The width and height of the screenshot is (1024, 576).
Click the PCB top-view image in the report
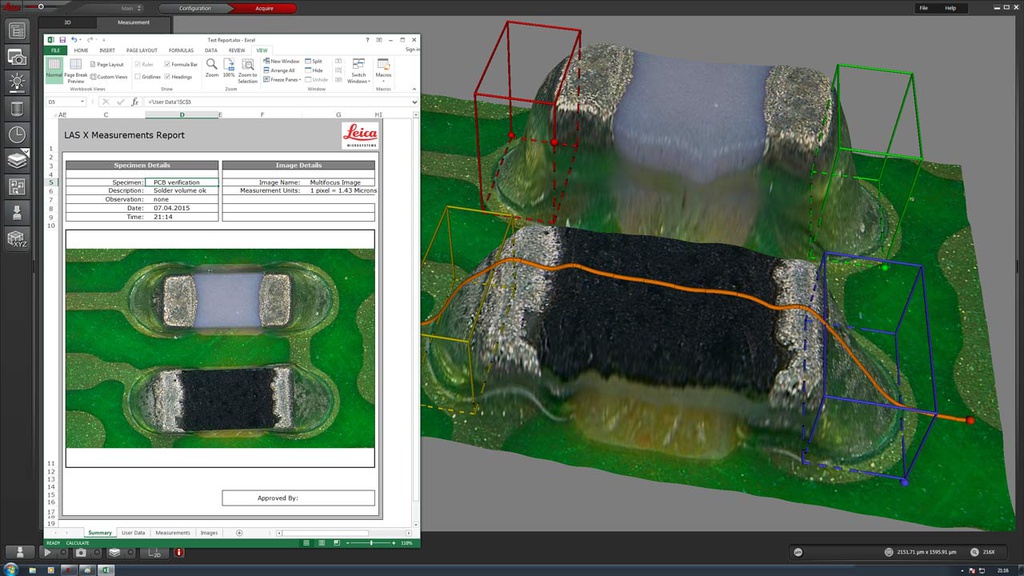click(220, 348)
